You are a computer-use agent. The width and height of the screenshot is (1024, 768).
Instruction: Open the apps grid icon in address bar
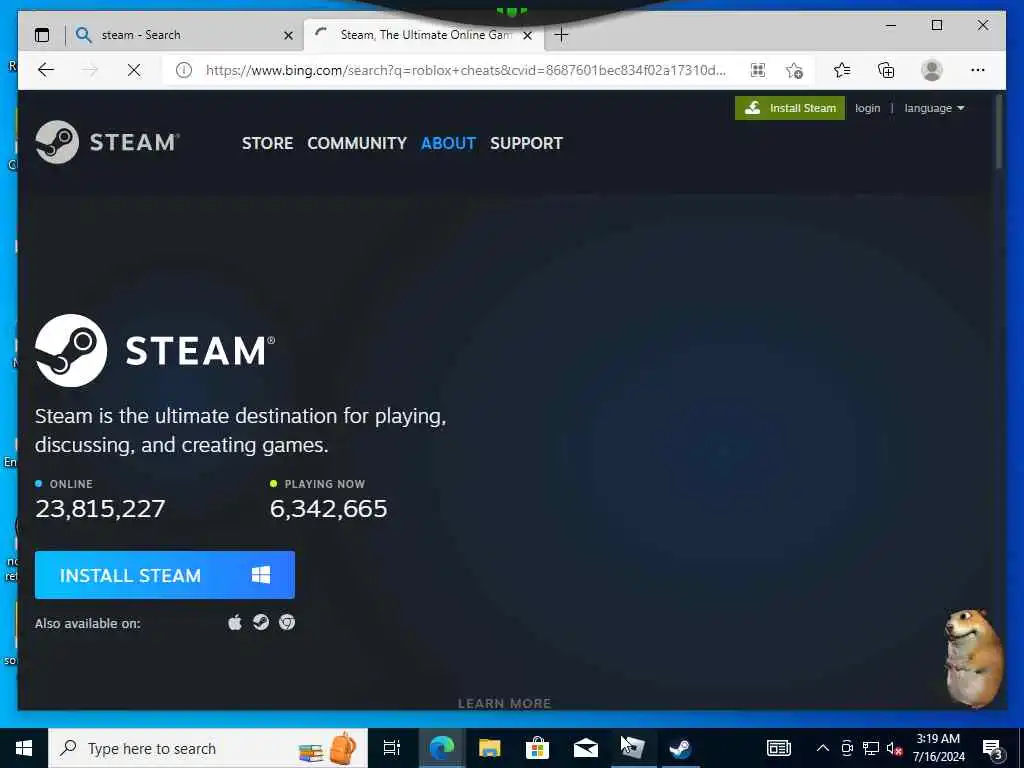(x=758, y=70)
